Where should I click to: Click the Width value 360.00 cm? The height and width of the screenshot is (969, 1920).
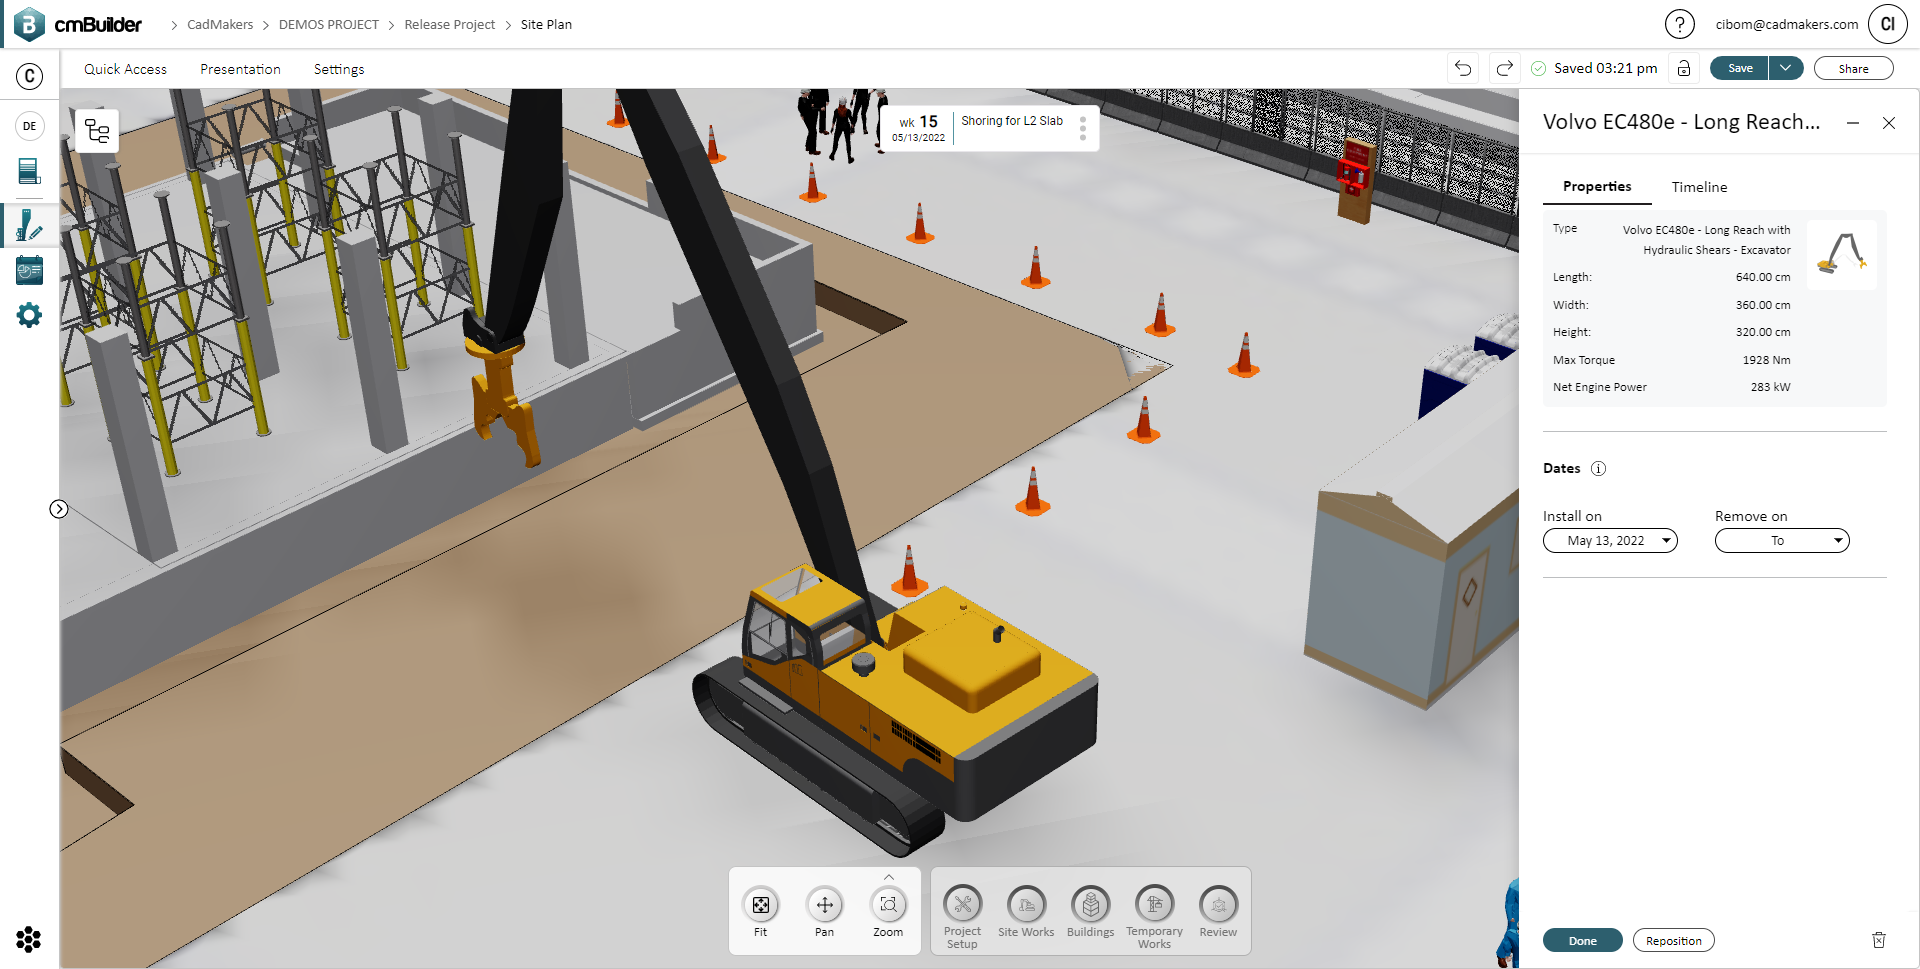[1763, 305]
